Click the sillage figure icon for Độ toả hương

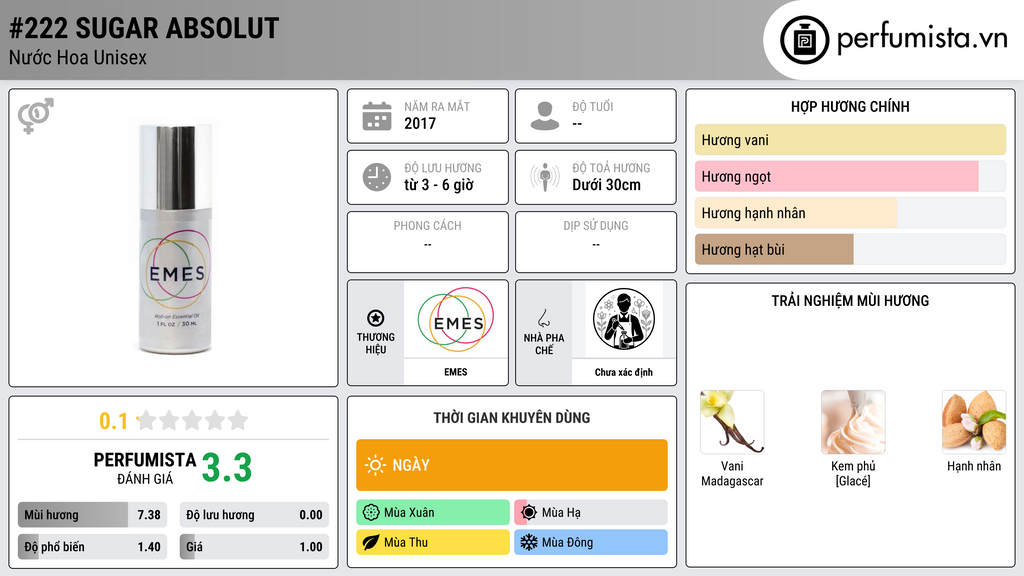pyautogui.click(x=545, y=177)
